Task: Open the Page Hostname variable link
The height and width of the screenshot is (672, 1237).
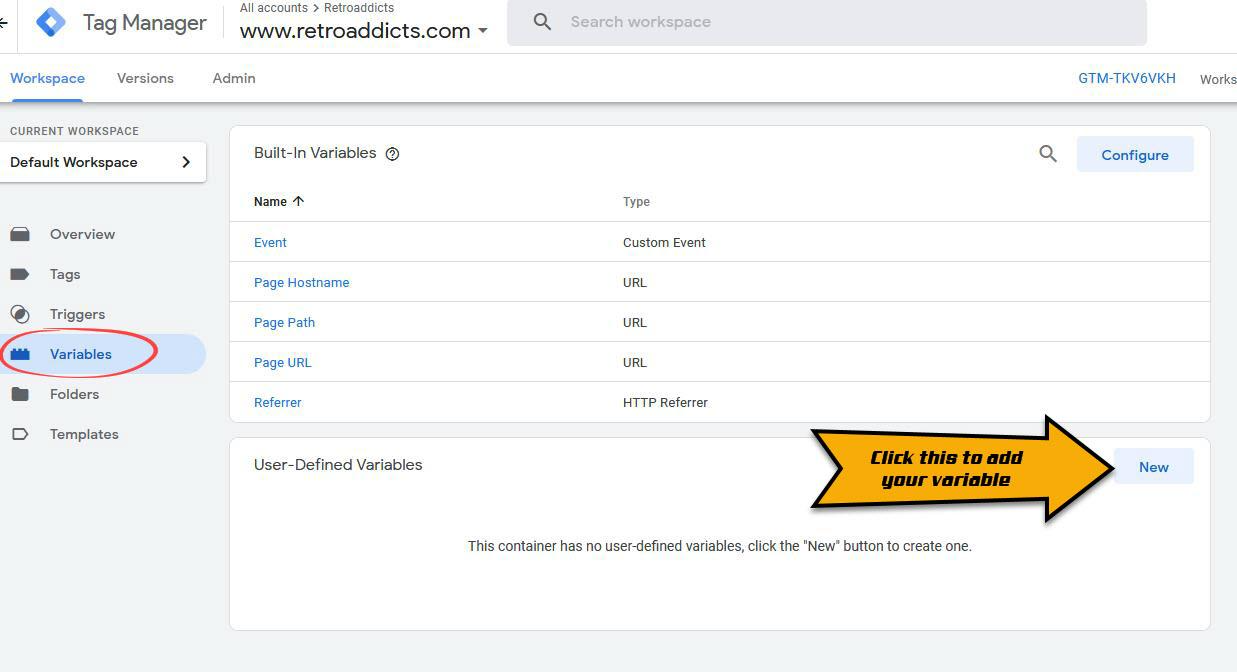Action: 301,282
